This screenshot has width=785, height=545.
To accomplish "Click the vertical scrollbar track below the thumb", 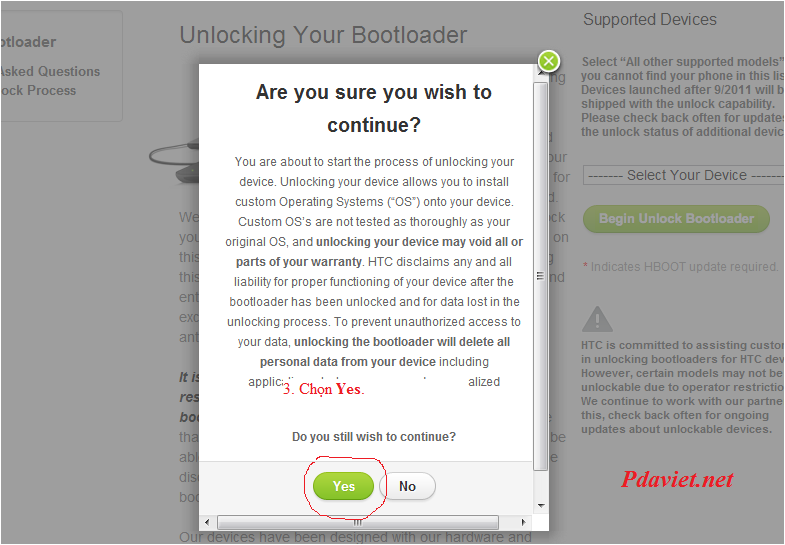I will pos(540,484).
